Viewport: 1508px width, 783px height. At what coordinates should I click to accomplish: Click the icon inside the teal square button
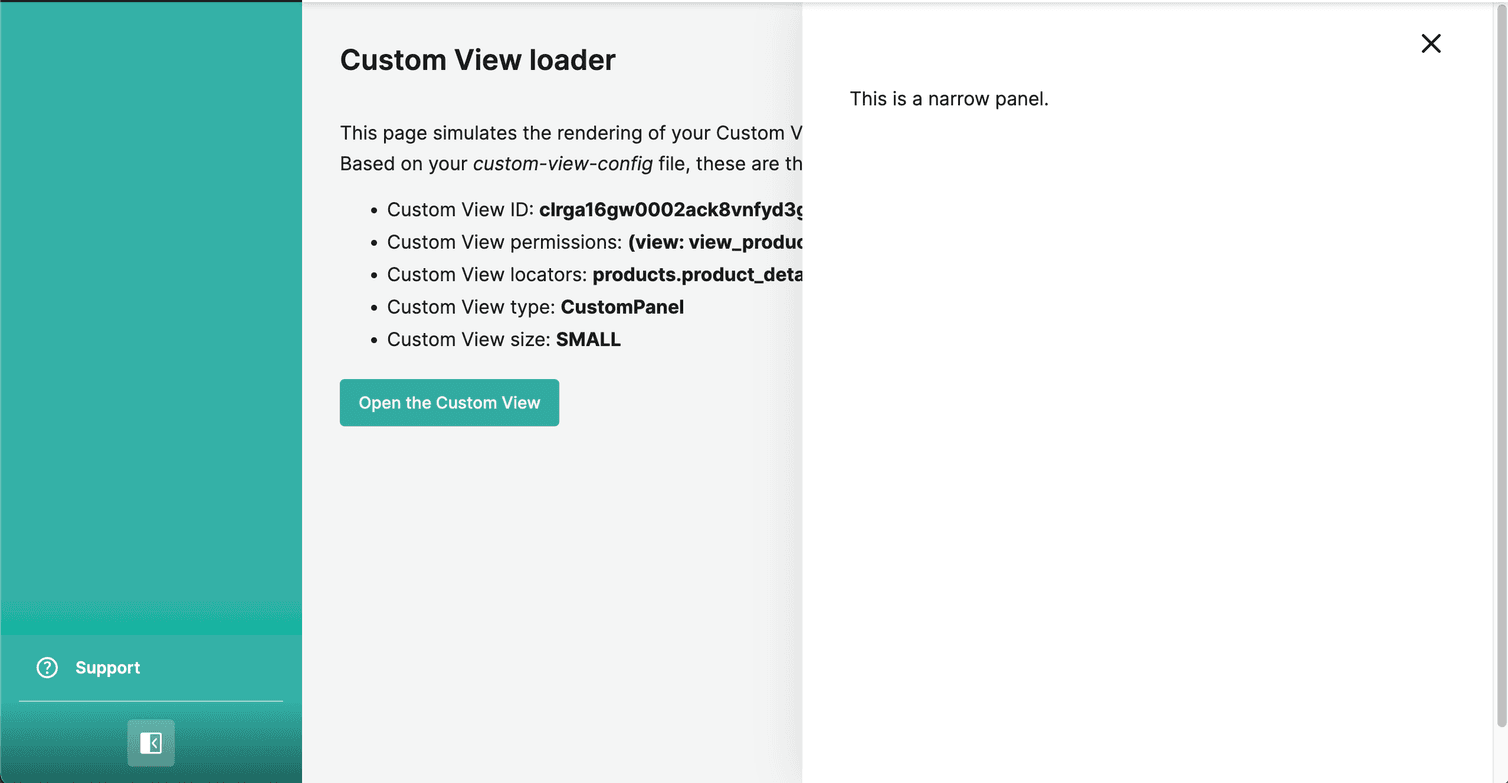coord(150,743)
